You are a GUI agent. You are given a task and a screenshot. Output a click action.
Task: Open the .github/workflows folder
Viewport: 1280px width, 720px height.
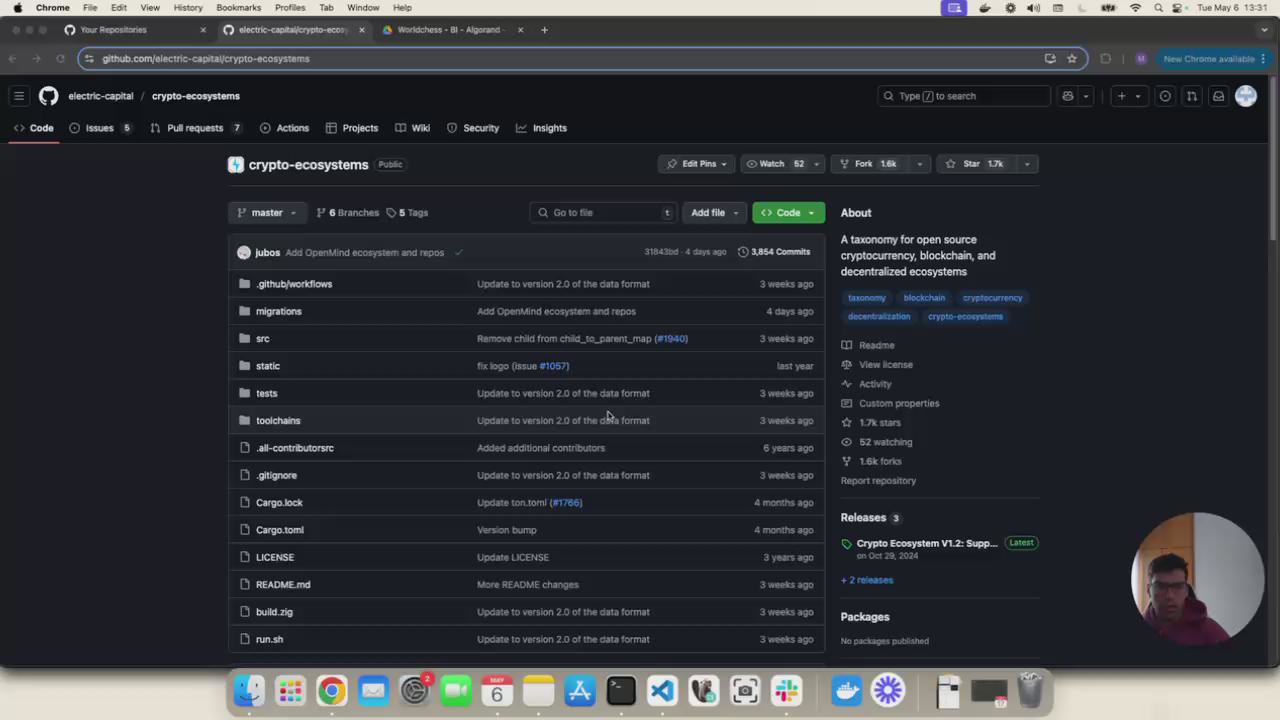coord(294,284)
